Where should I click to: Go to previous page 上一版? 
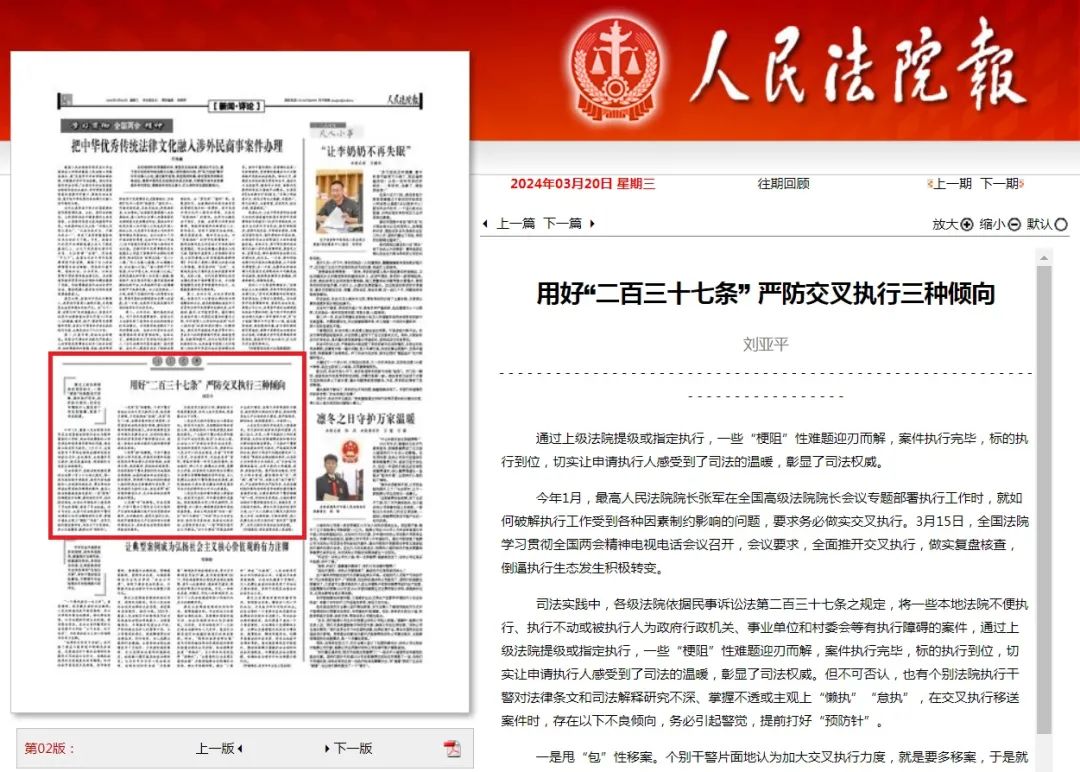point(214,749)
